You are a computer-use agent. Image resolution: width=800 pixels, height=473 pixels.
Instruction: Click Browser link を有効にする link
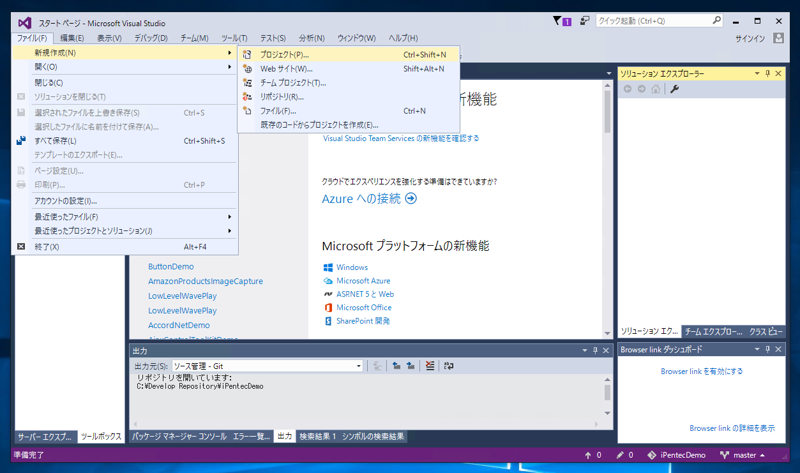[x=702, y=371]
